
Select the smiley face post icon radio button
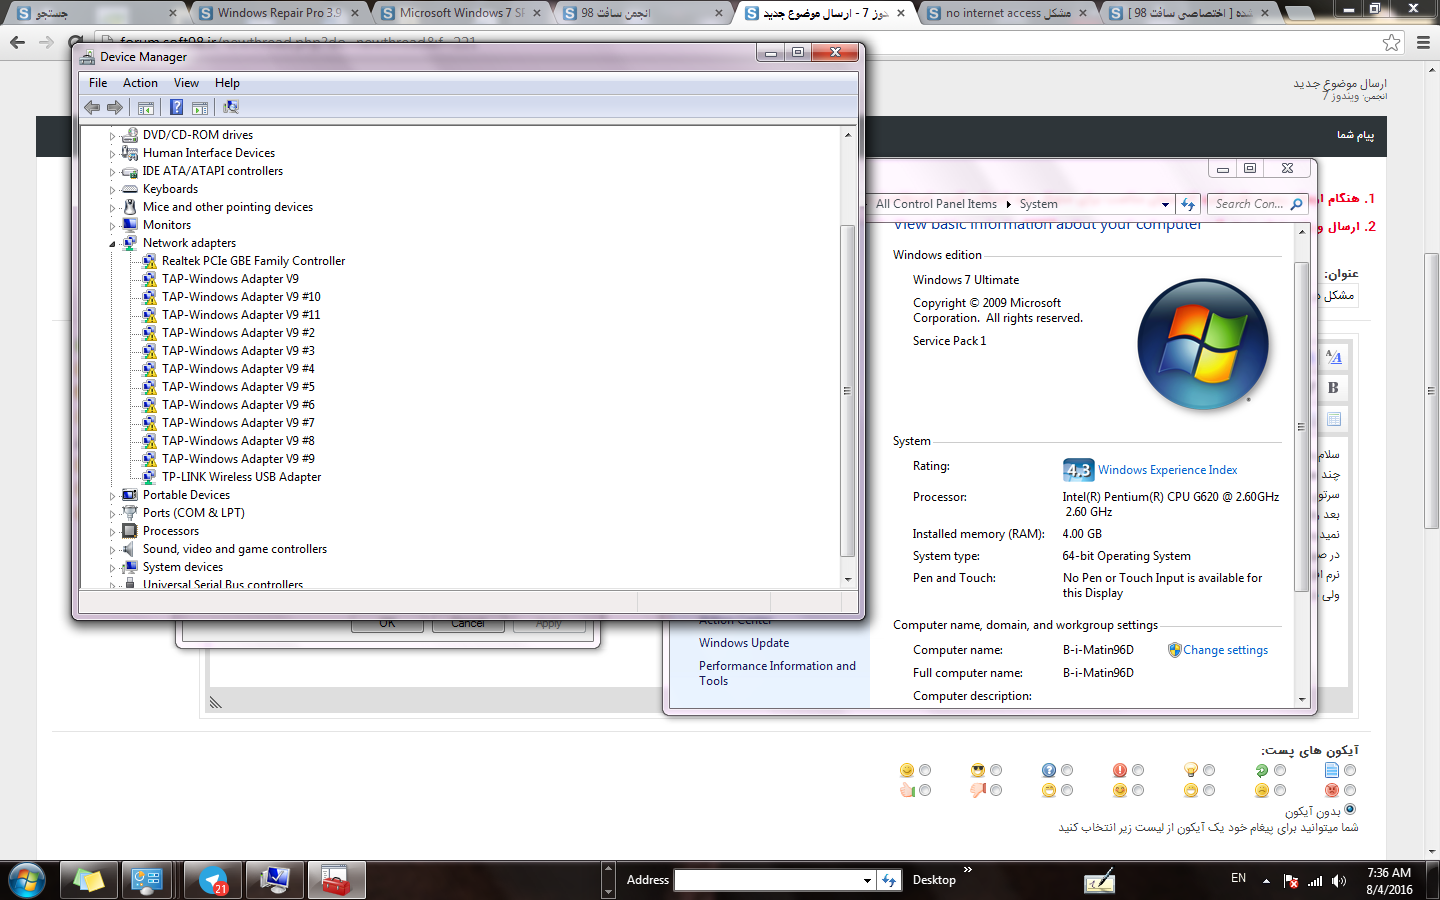pos(925,770)
